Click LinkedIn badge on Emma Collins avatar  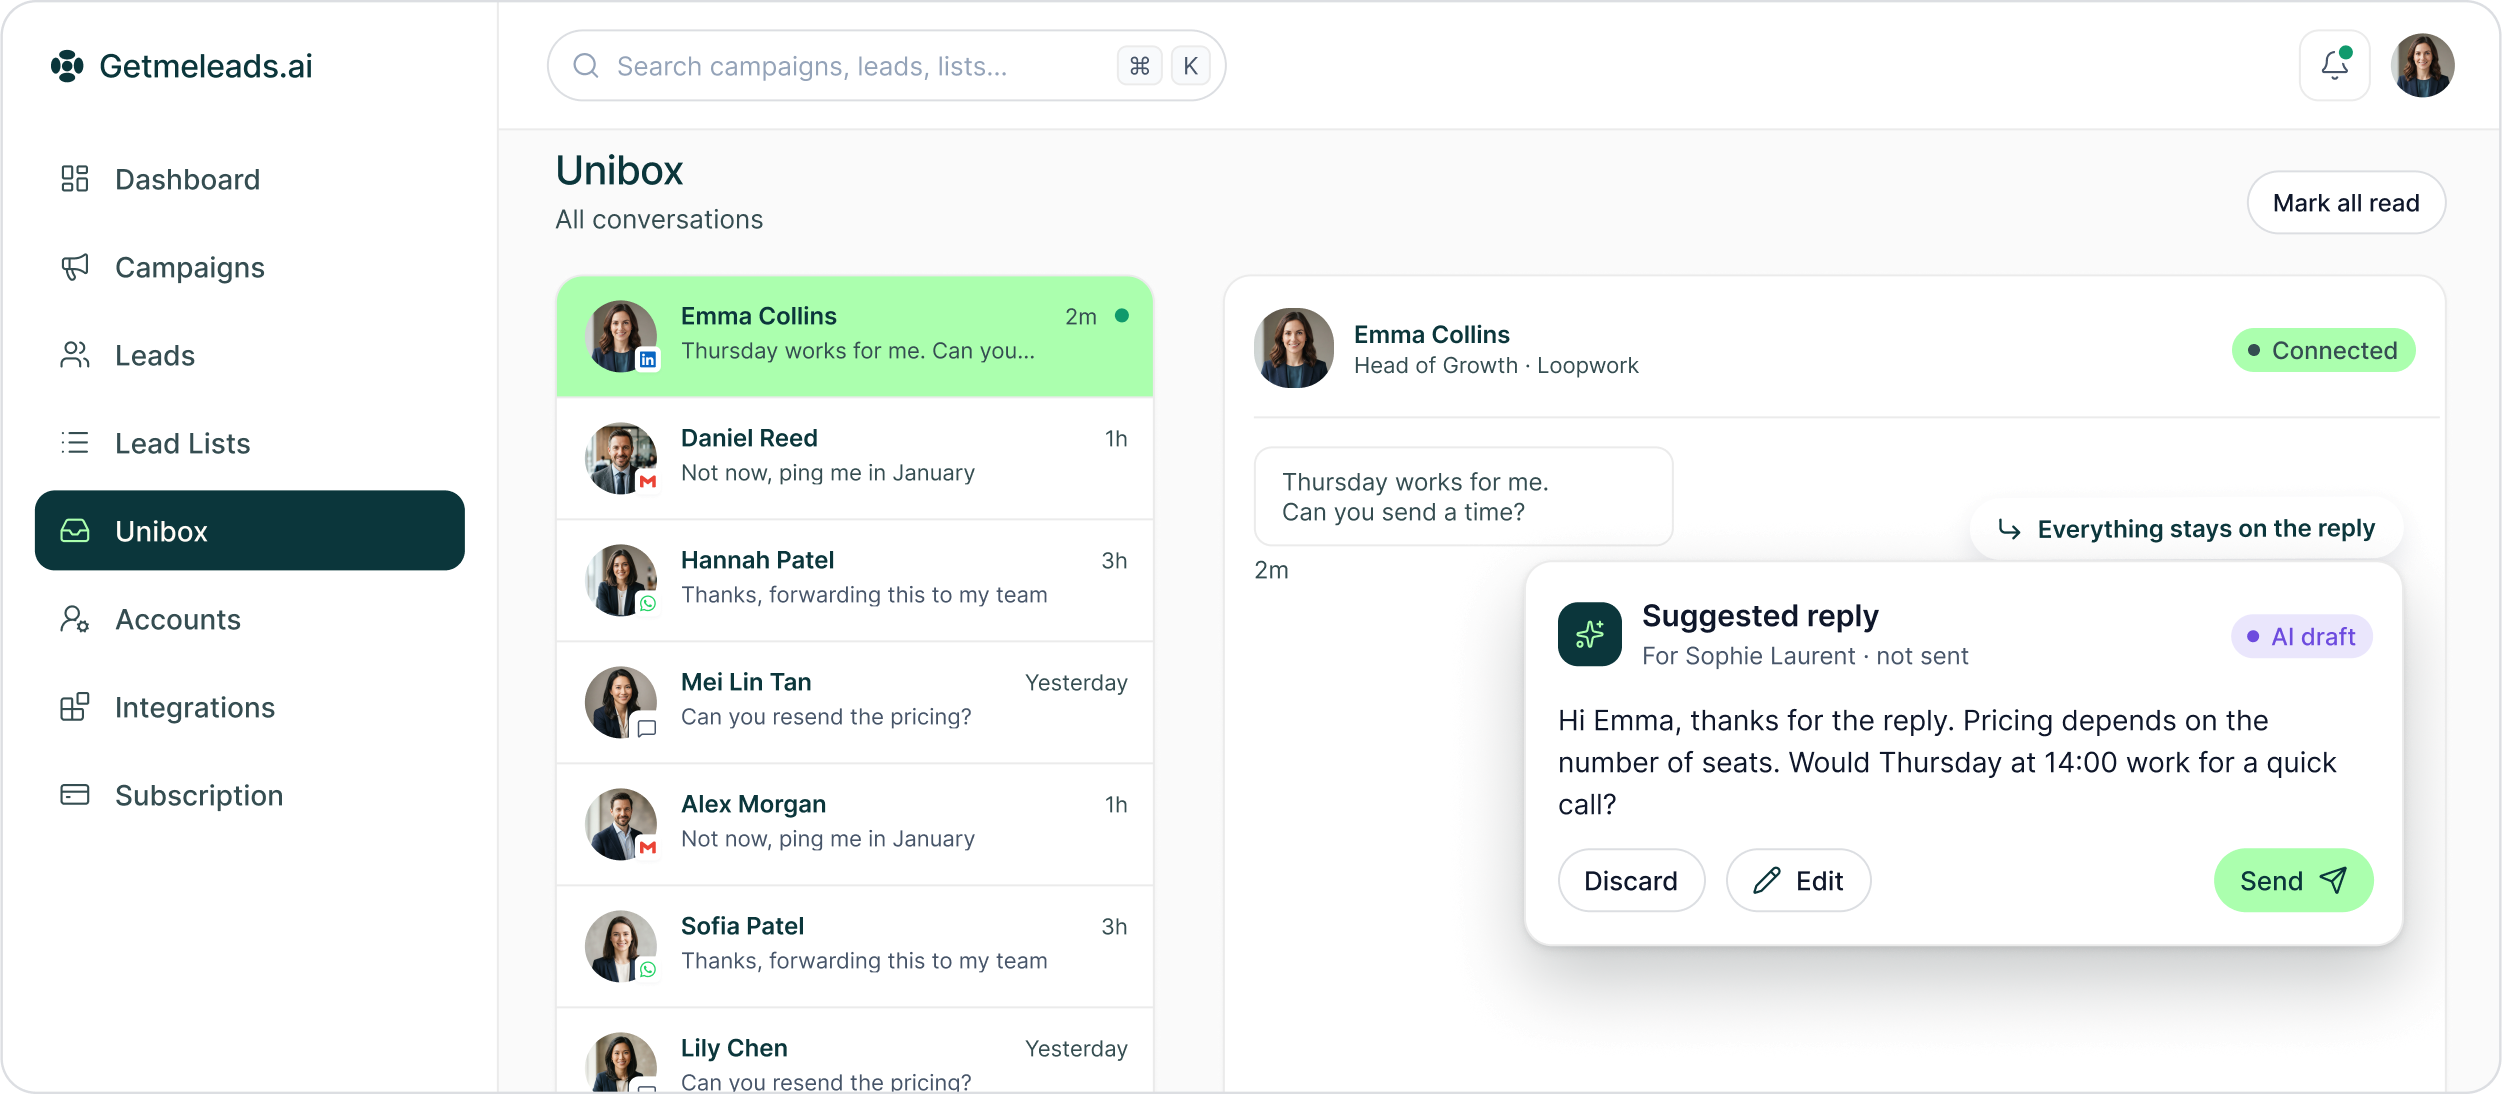[648, 360]
